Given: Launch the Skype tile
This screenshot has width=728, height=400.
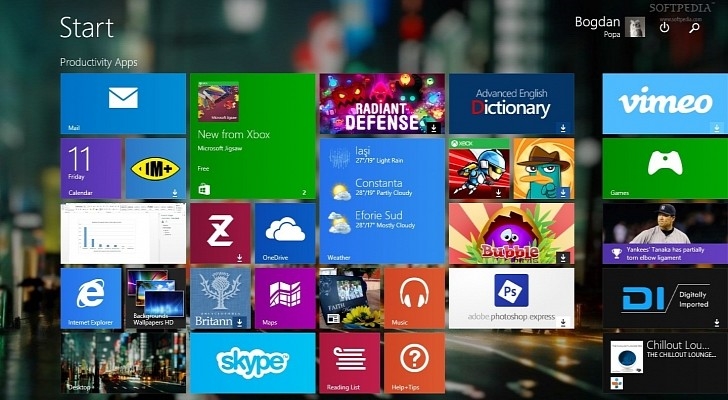Looking at the screenshot, I should (x=252, y=362).
